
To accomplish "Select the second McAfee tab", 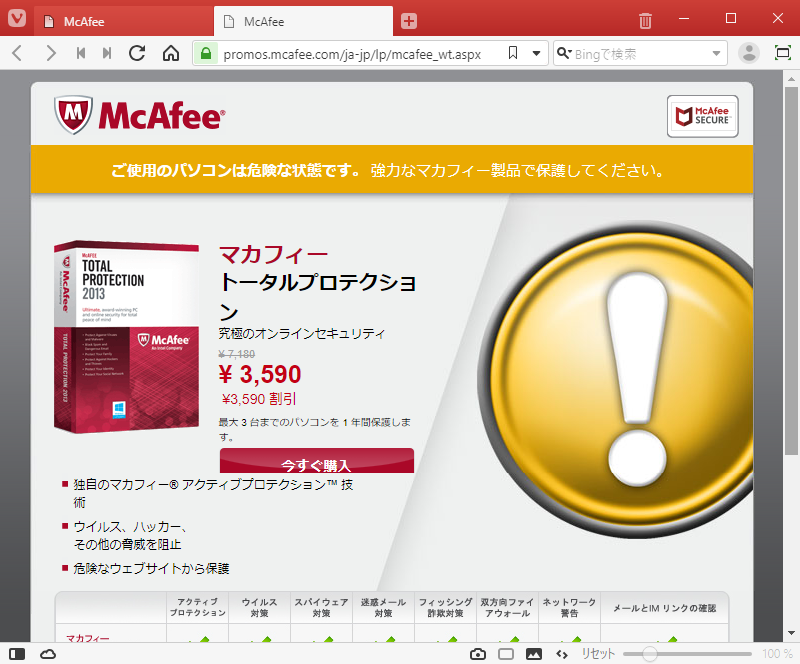I will 304,21.
